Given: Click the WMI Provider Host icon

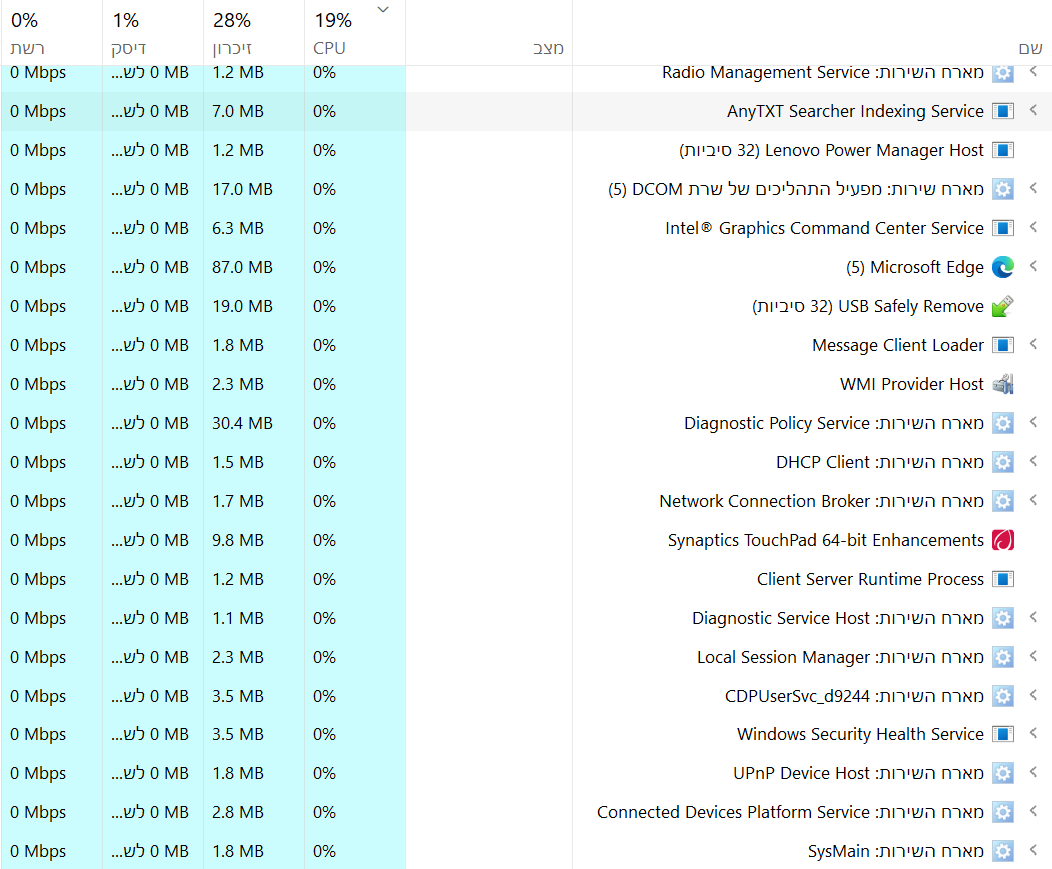Looking at the screenshot, I should tap(1002, 384).
